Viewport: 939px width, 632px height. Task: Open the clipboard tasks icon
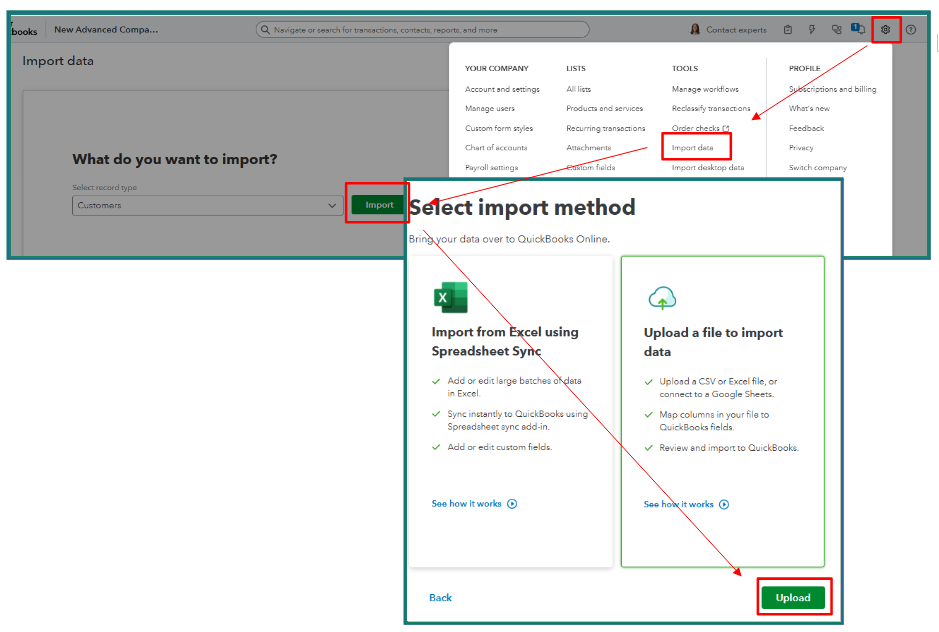click(788, 30)
